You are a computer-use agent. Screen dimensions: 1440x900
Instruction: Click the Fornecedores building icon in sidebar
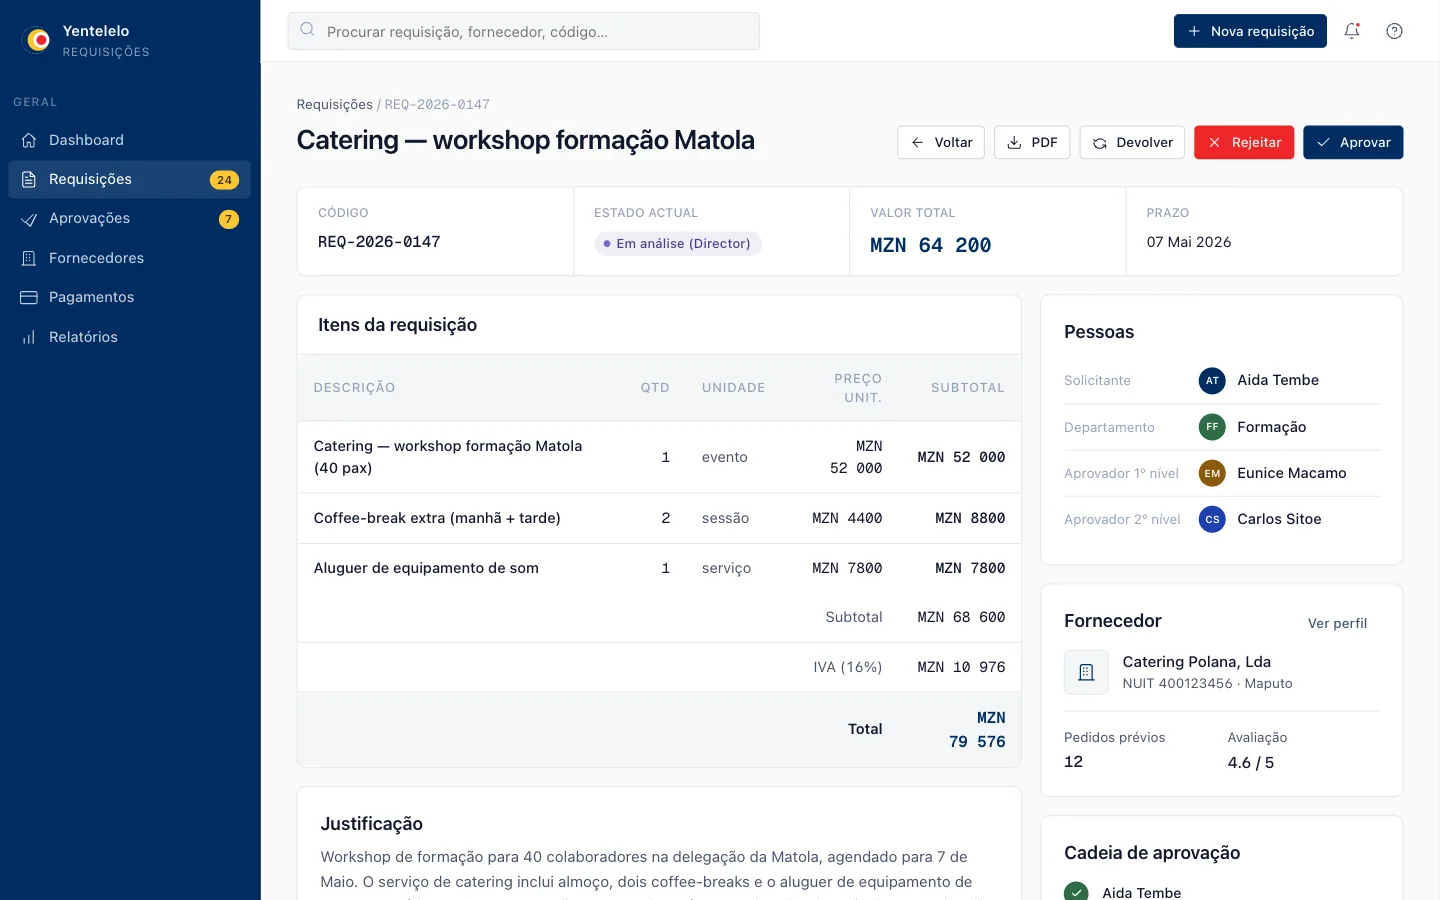29,258
